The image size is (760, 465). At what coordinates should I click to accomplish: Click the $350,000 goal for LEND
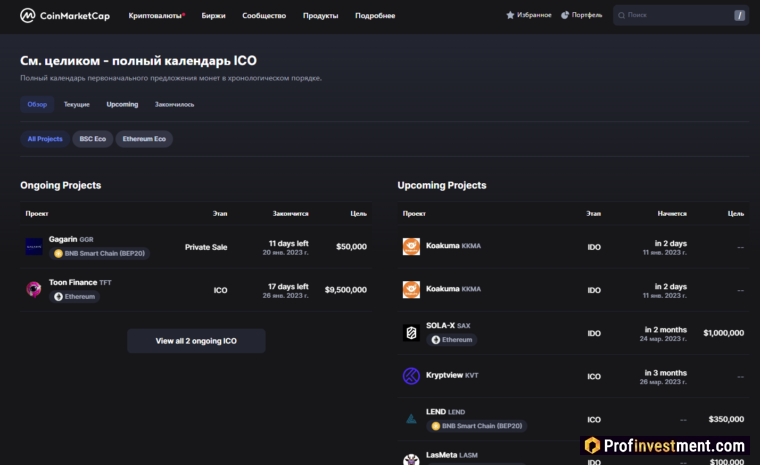pyautogui.click(x=726, y=419)
